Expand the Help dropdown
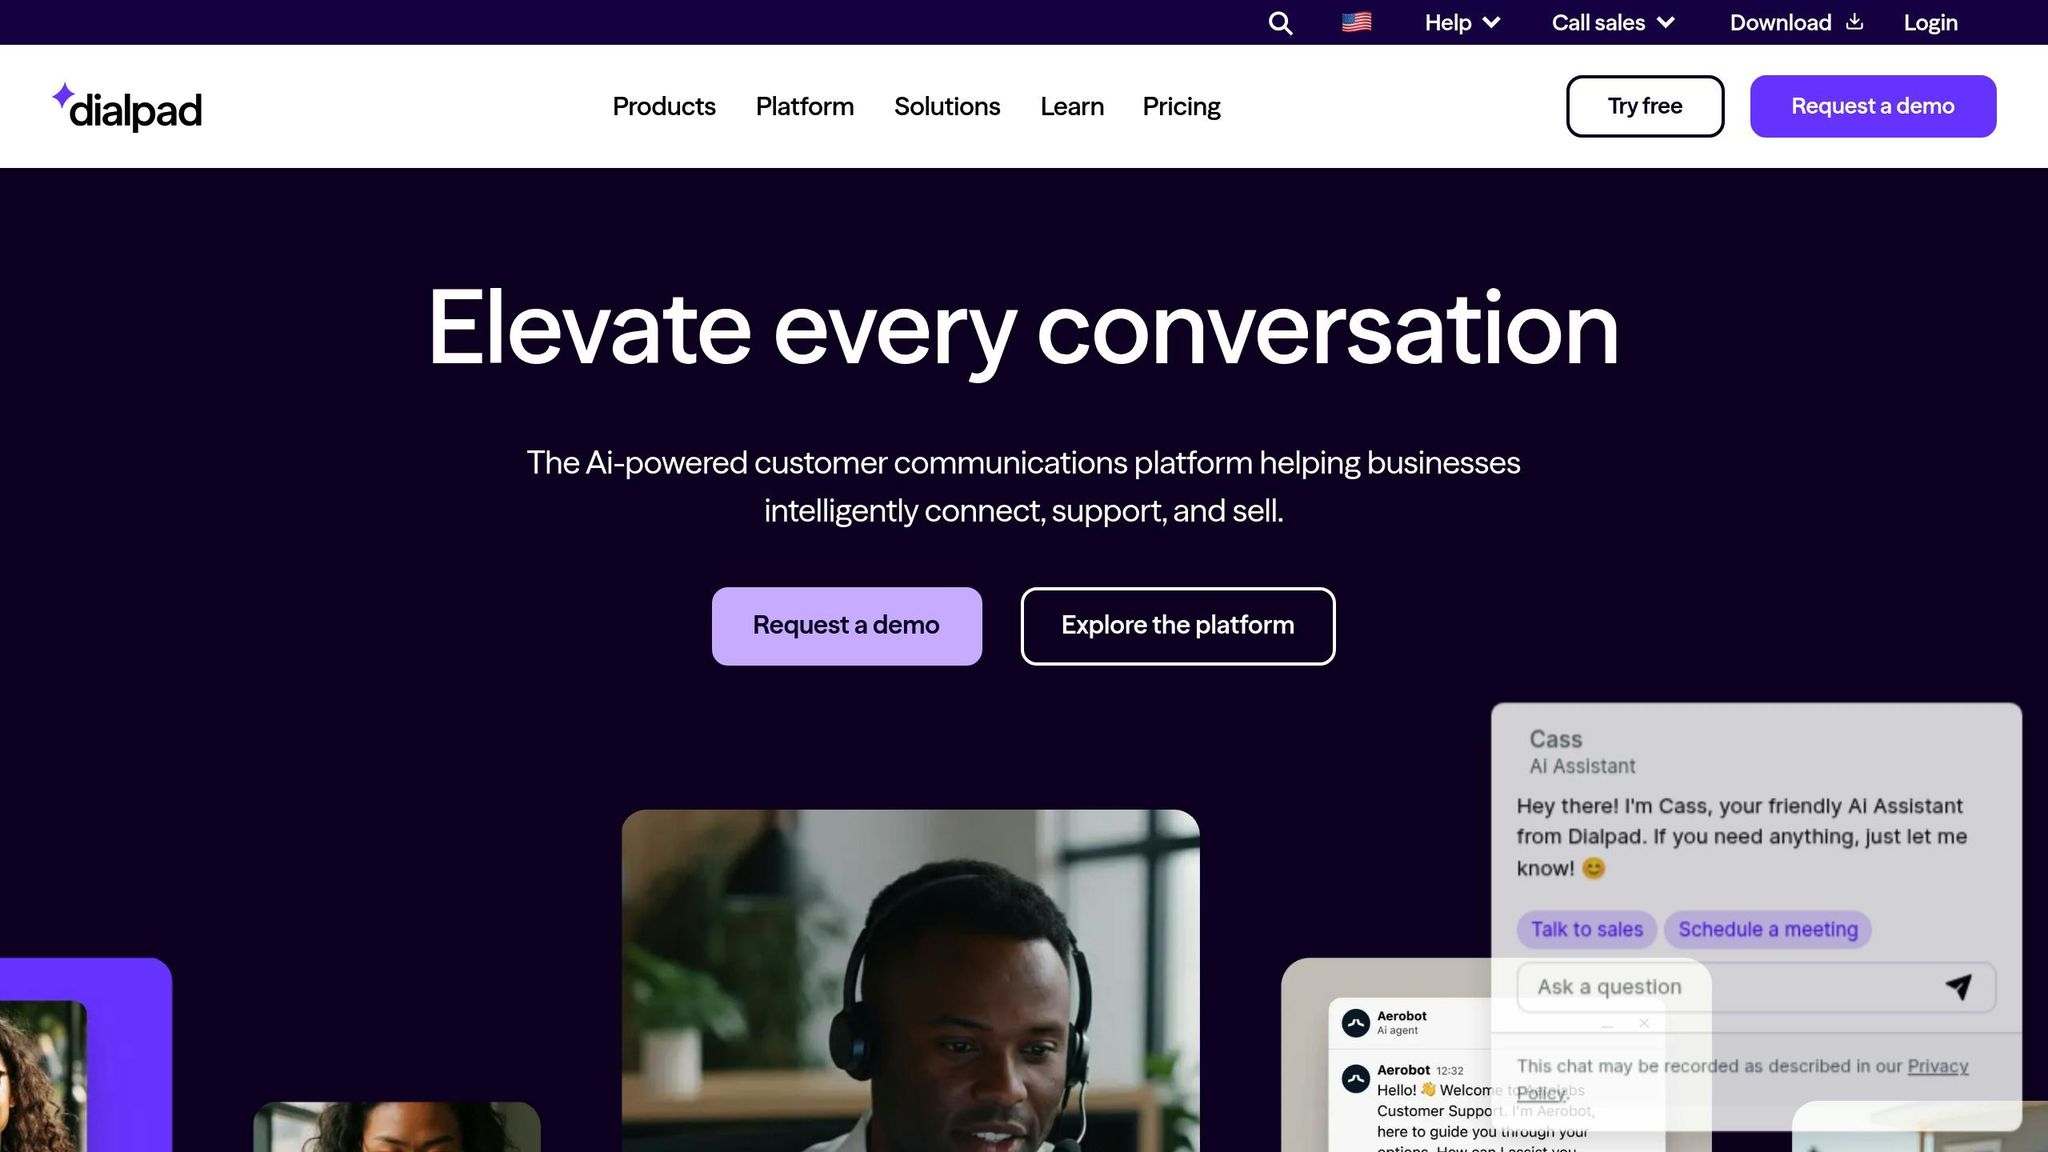The image size is (2048, 1152). (x=1462, y=22)
